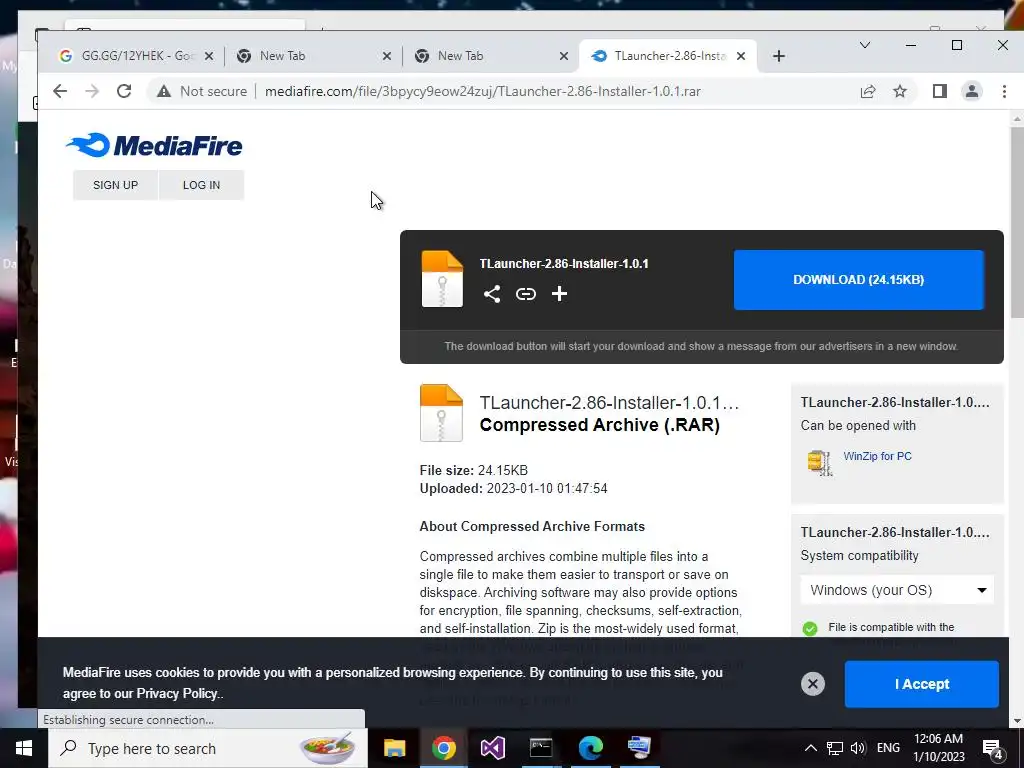Click the MediaFire logo
This screenshot has height=768, width=1024.
[x=154, y=145]
